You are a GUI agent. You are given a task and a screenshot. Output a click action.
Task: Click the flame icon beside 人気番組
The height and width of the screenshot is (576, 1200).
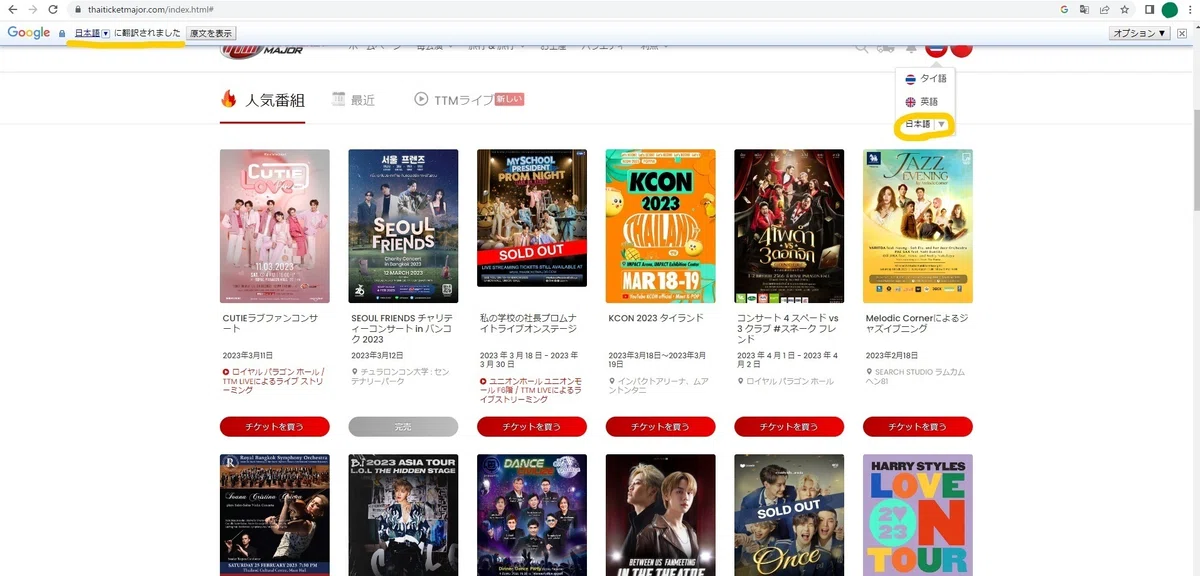coord(229,99)
